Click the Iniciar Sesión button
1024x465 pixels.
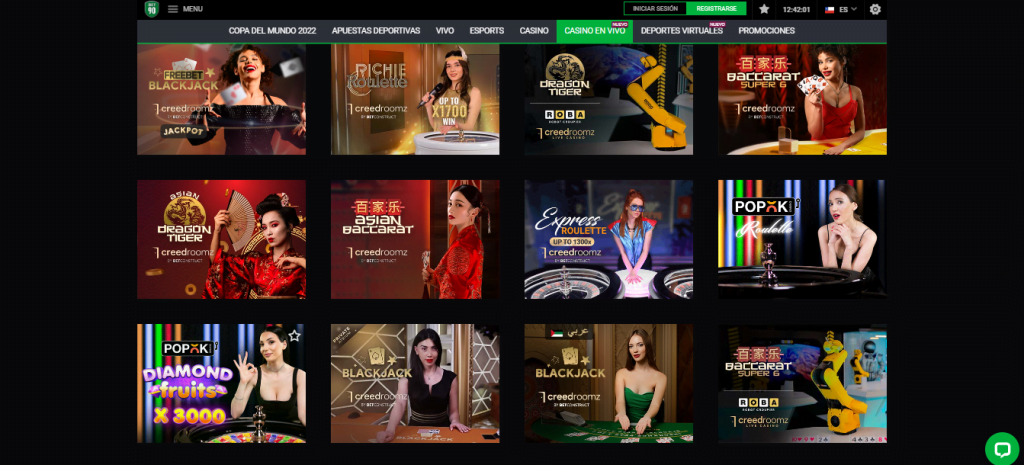(x=655, y=9)
